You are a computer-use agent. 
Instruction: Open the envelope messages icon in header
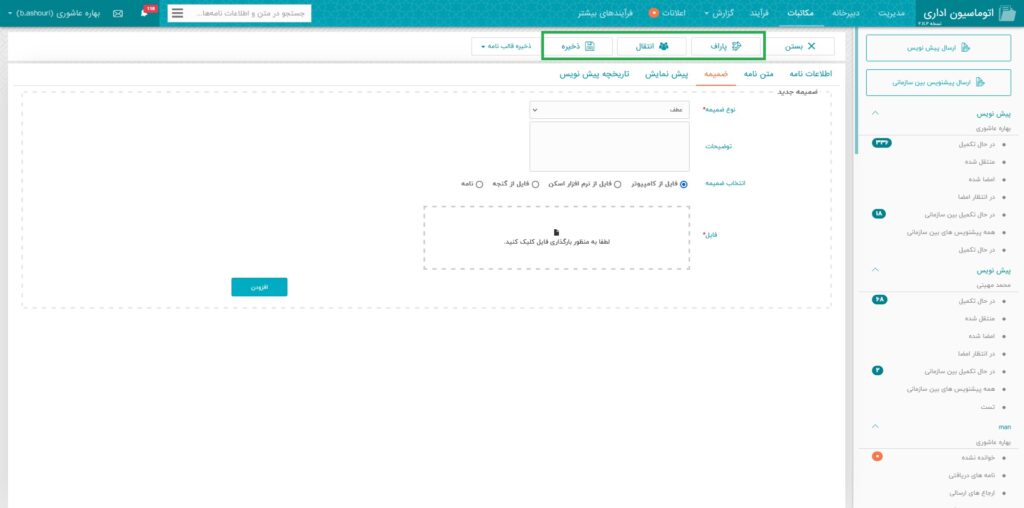click(118, 14)
